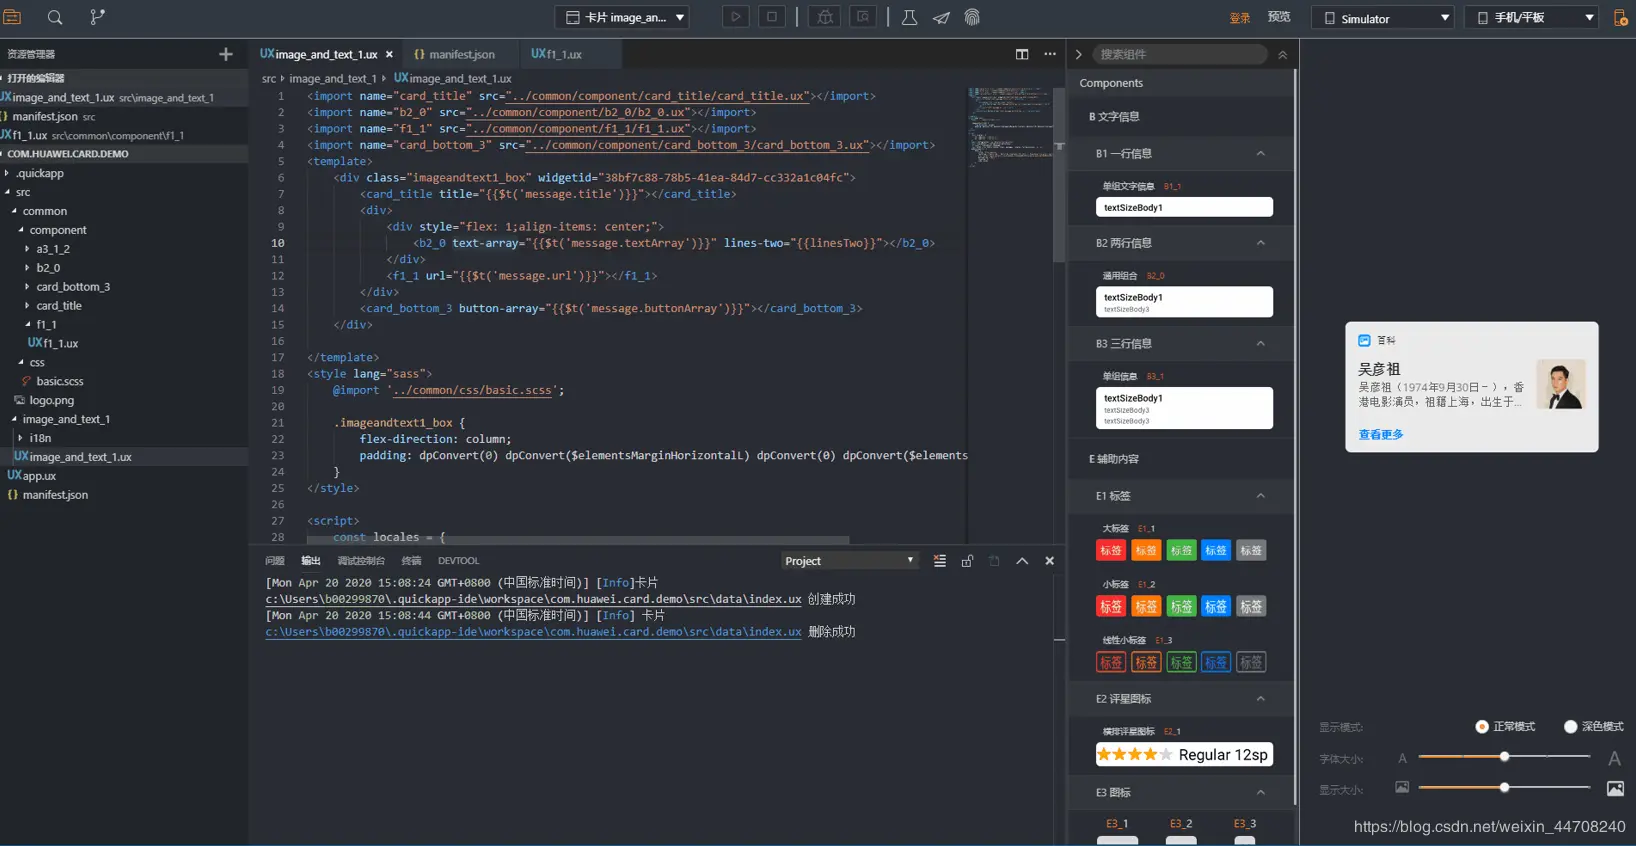
Task: Split the editor with the split icon
Action: pyautogui.click(x=1022, y=54)
